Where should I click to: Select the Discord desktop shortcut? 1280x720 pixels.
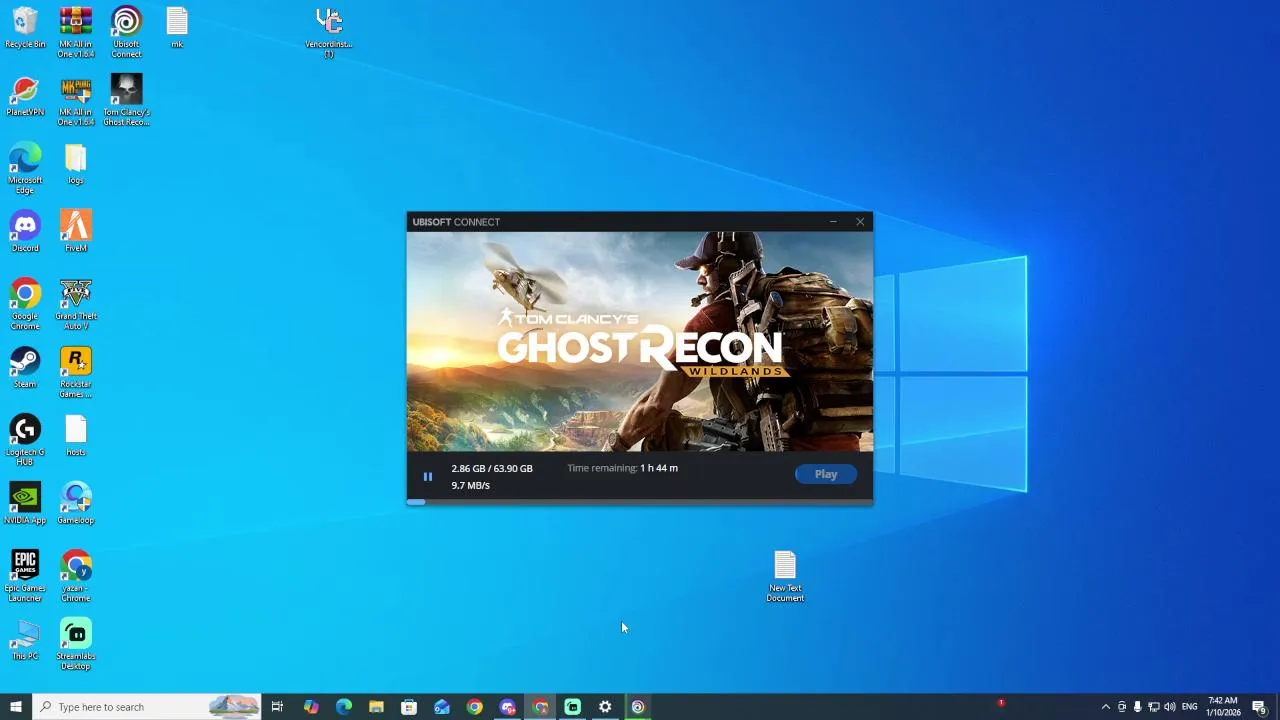coord(25,231)
